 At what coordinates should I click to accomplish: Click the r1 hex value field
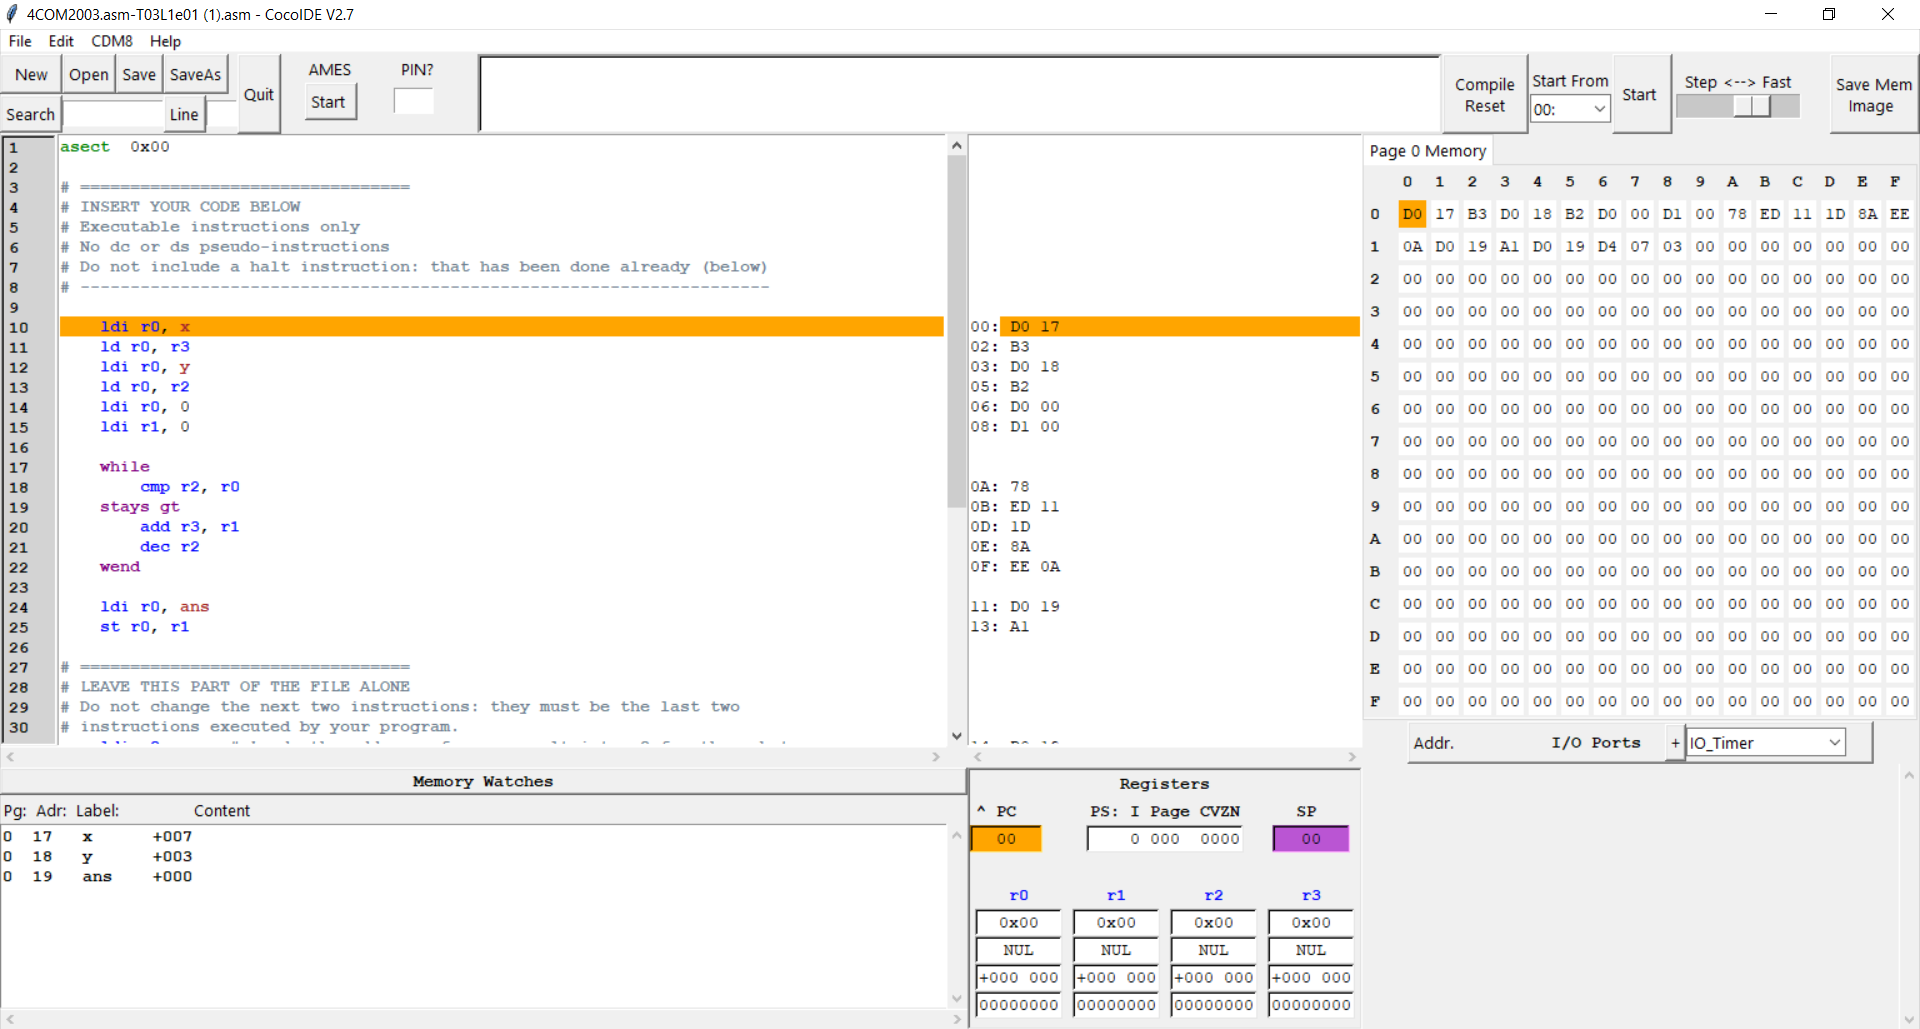coord(1116,923)
